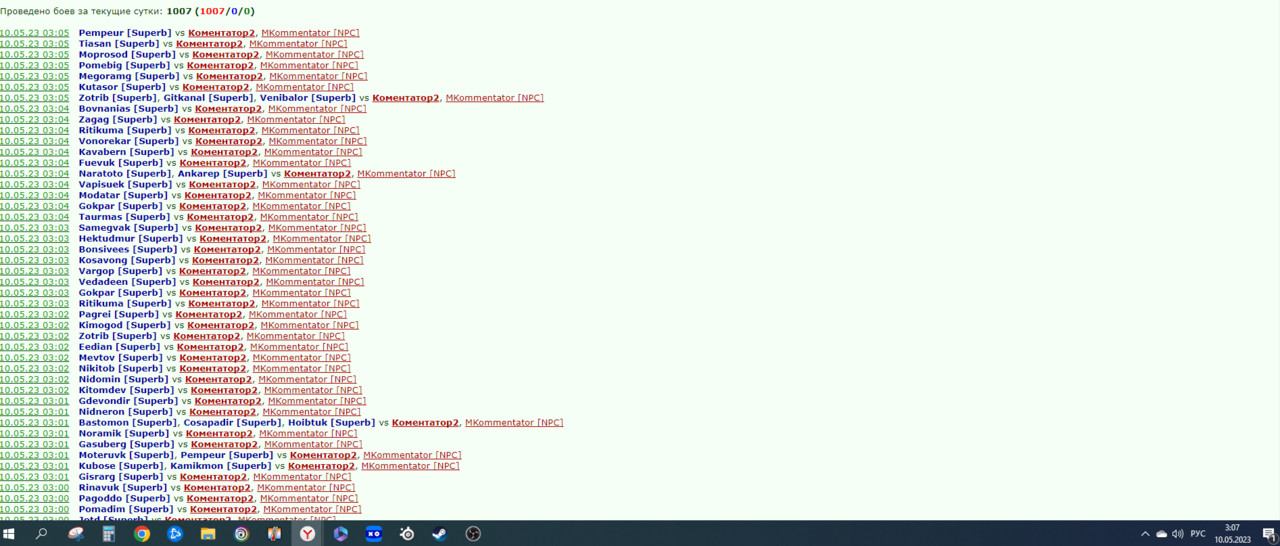This screenshot has height=546, width=1280.
Task: Open the Calculator app in the taskbar
Action: [109, 534]
